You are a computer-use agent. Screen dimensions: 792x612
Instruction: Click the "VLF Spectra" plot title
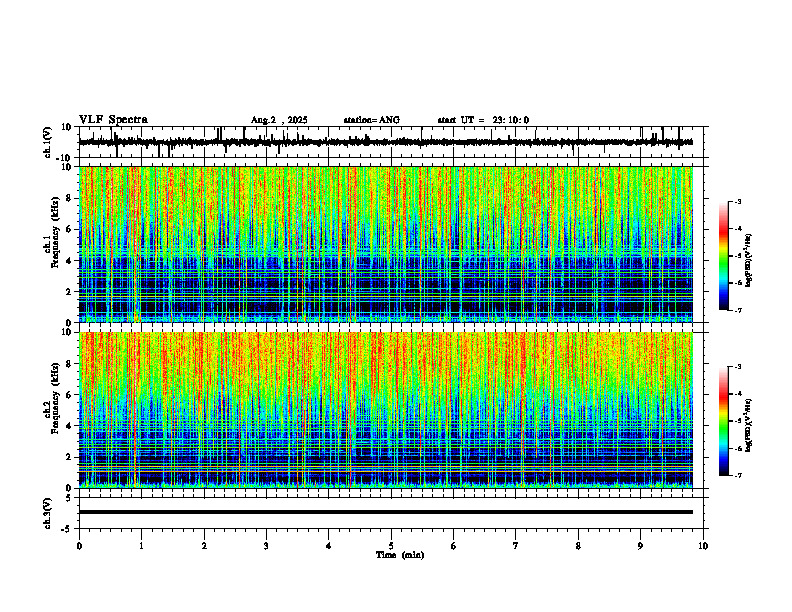[113, 120]
